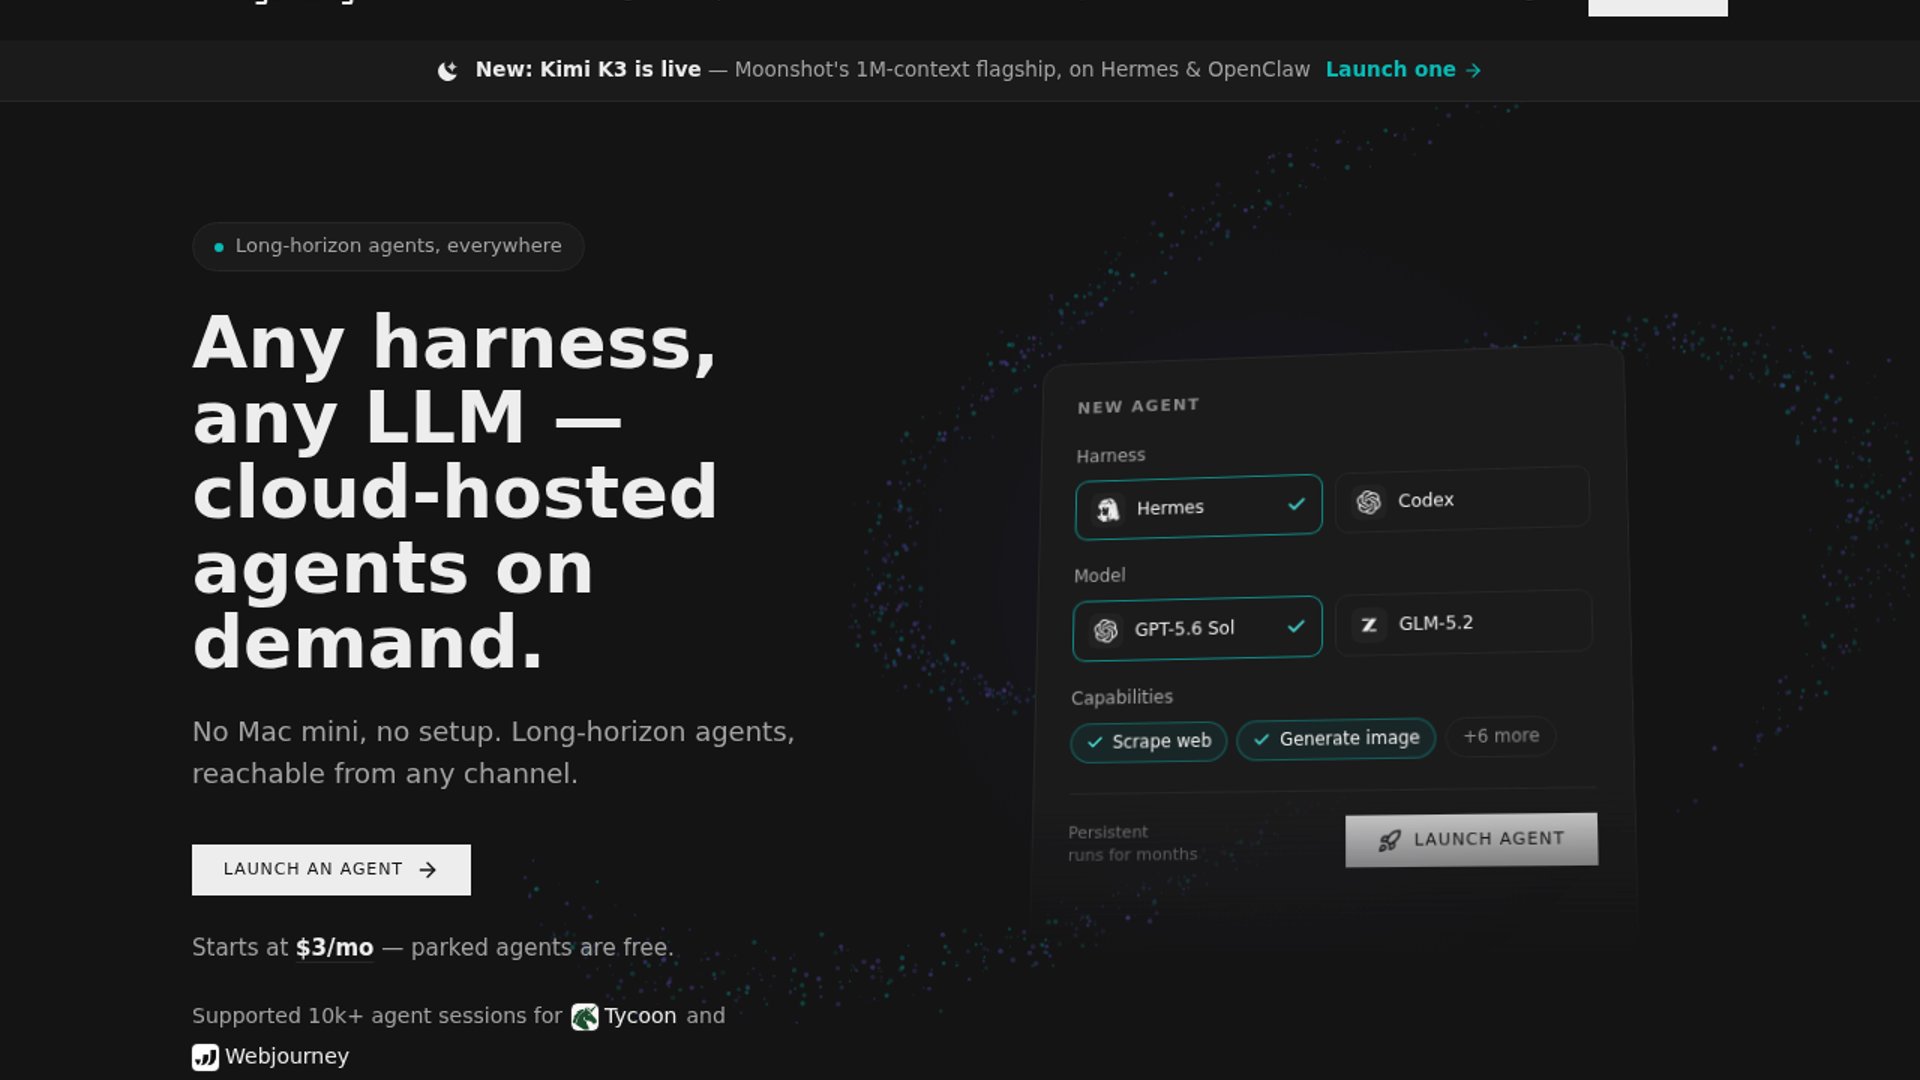The width and height of the screenshot is (1920, 1080).
Task: Select the Hermes harness label
Action: 1170,508
